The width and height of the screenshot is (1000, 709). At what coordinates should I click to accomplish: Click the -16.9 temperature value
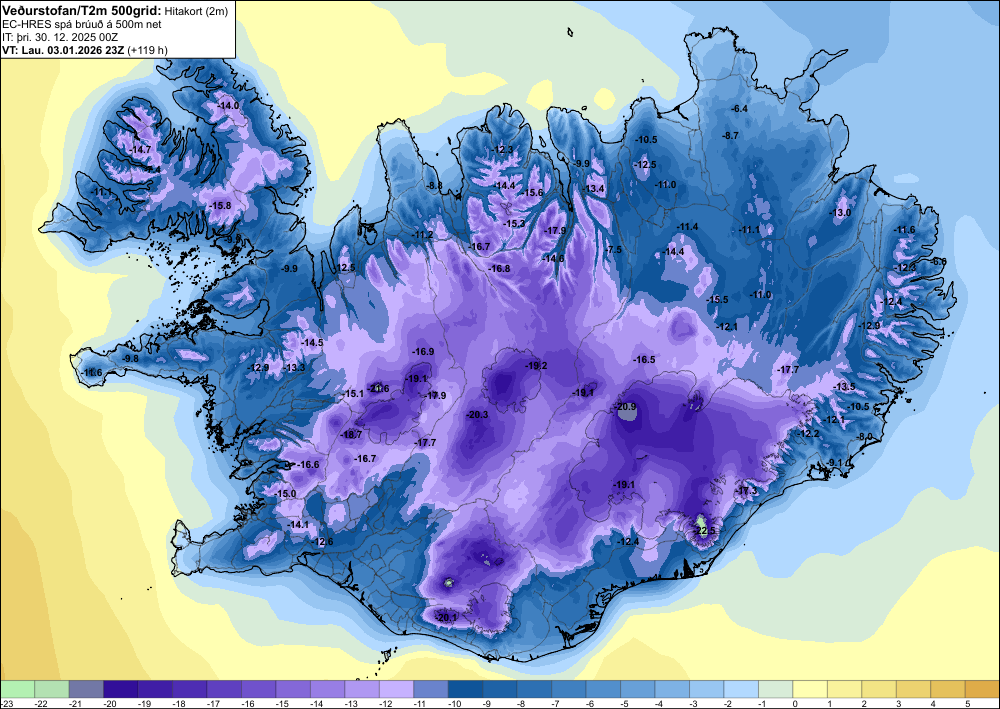(423, 351)
